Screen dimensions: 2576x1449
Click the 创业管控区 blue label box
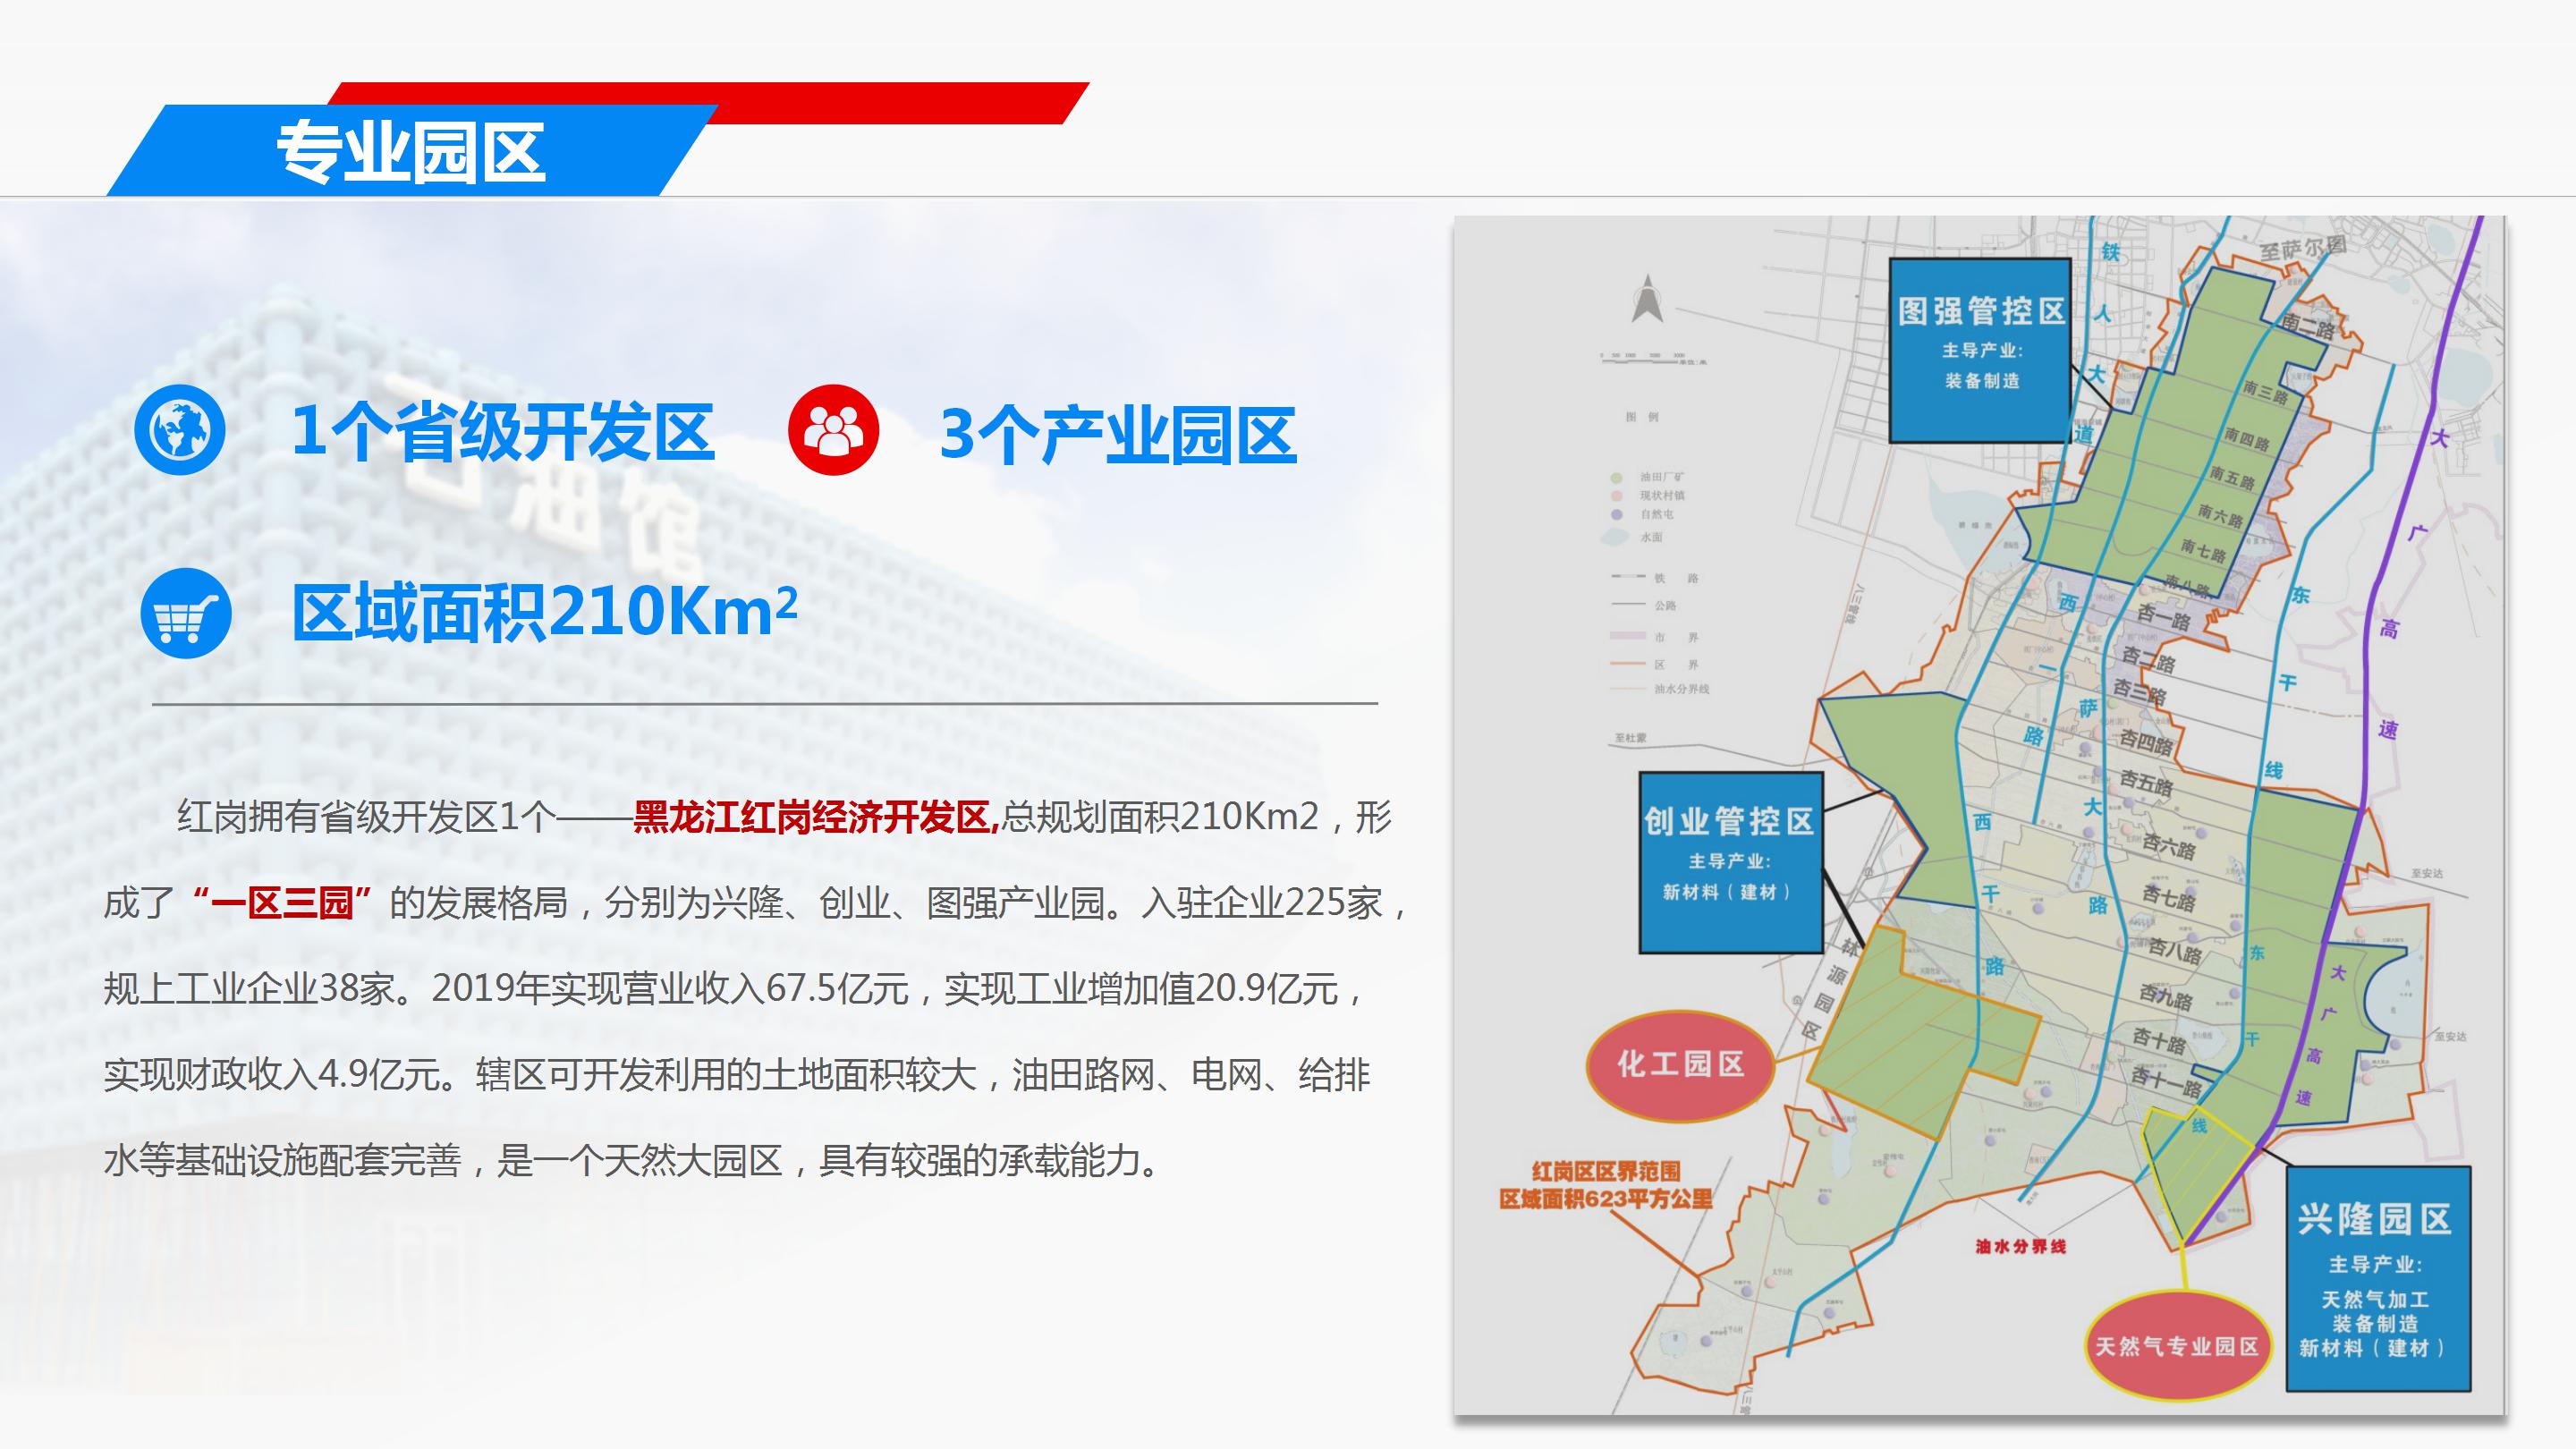1730,861
